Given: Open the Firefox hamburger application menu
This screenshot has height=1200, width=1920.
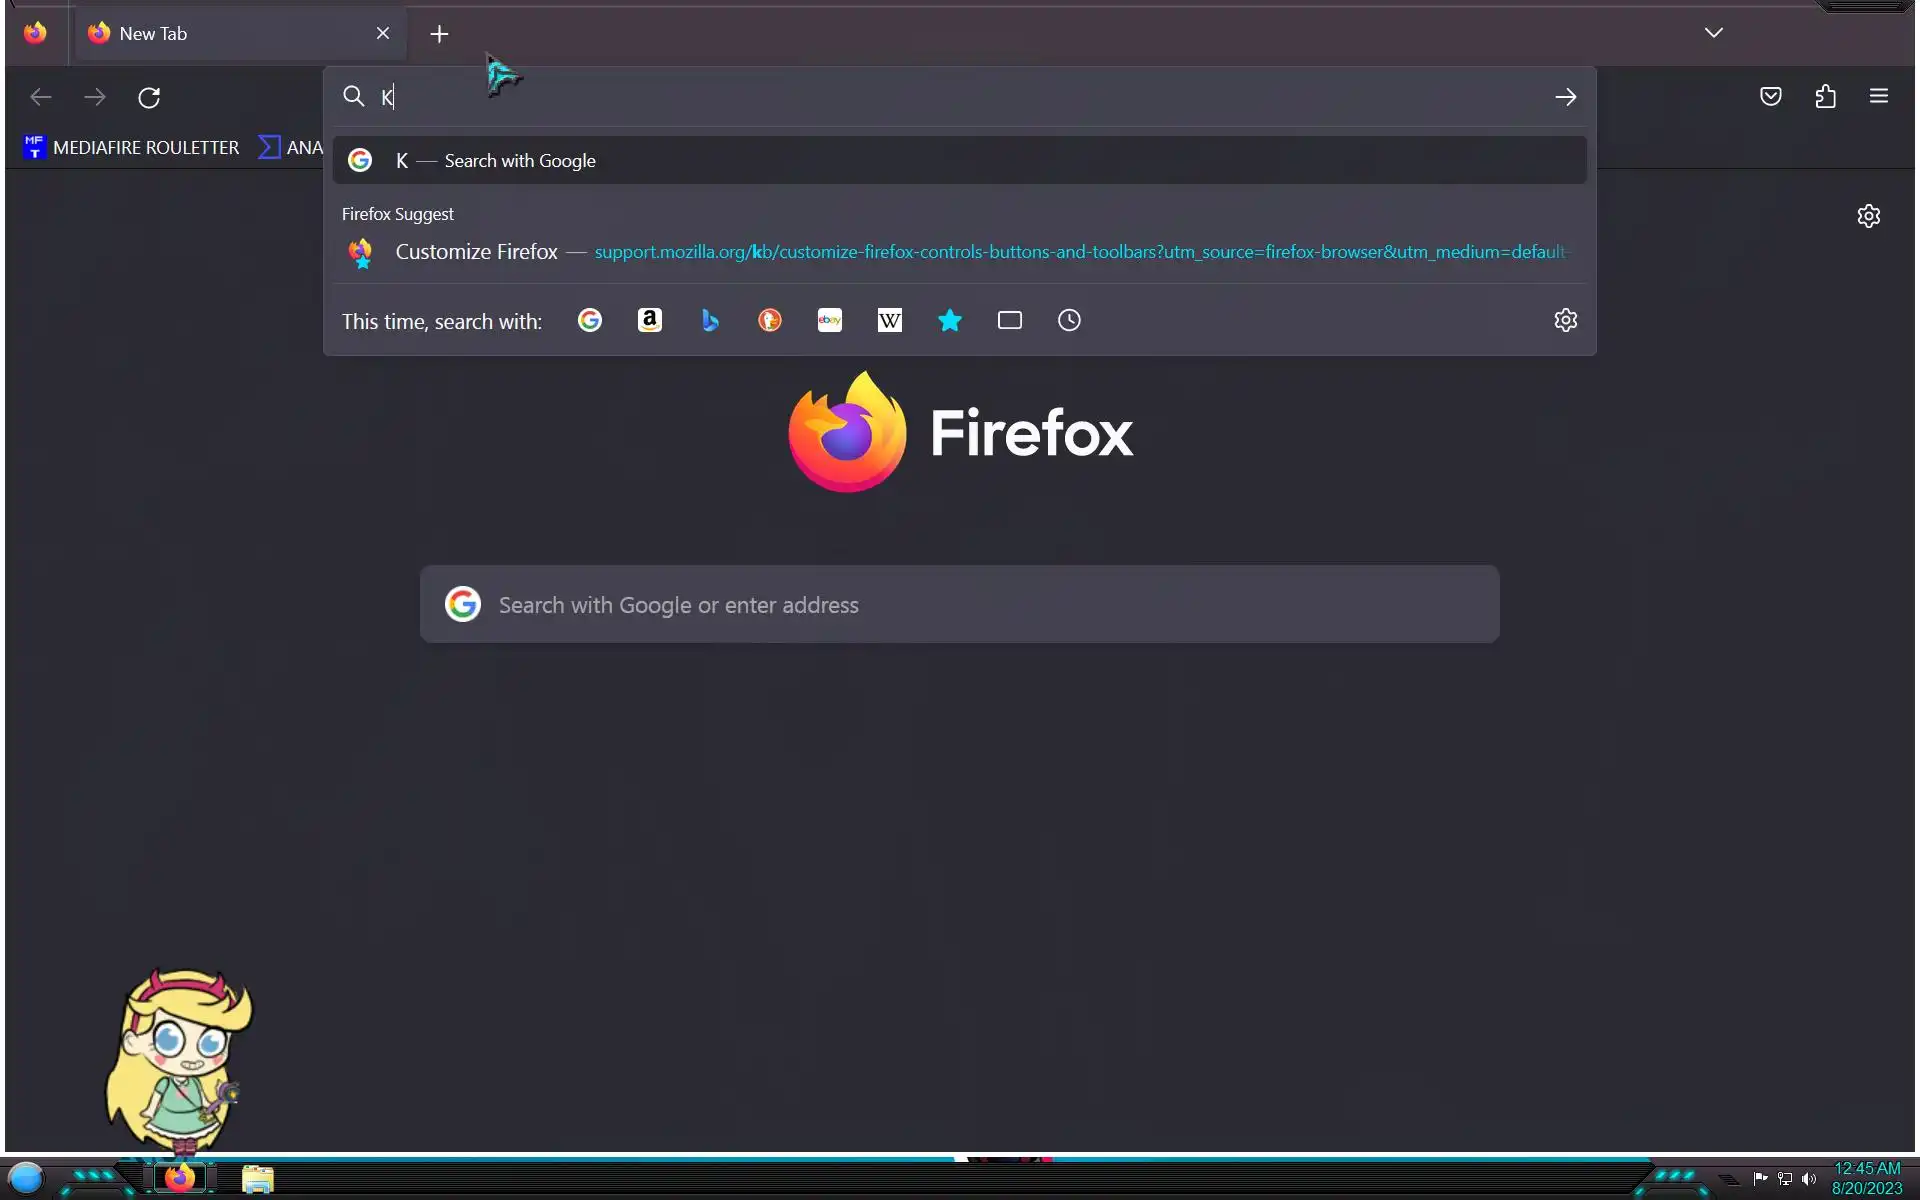Looking at the screenshot, I should click(1879, 97).
